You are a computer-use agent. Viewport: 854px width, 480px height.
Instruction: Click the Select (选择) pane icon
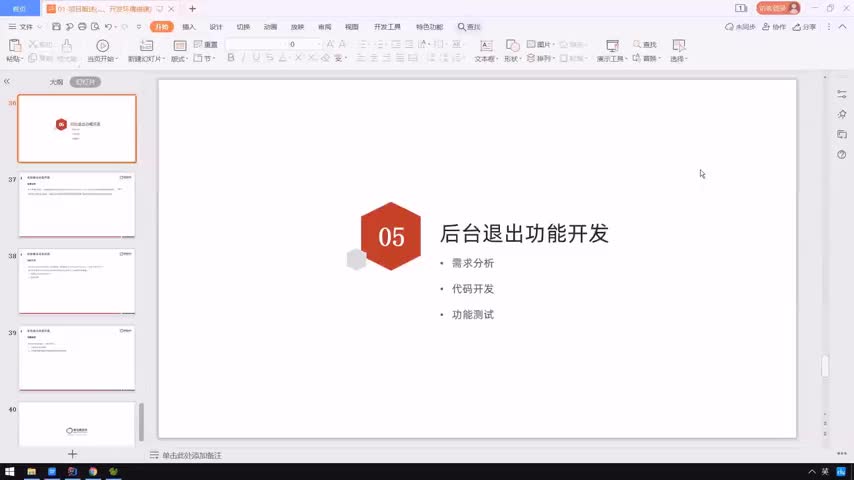click(679, 46)
